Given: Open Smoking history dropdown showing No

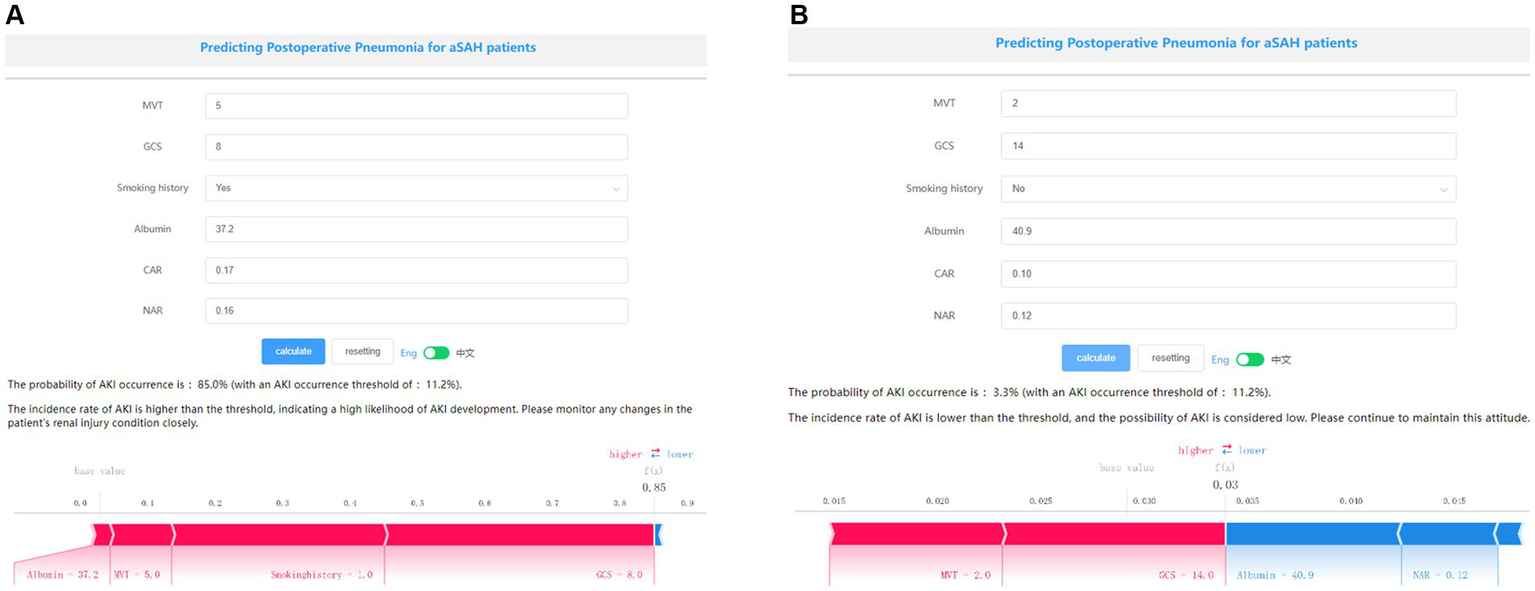Looking at the screenshot, I should (1227, 188).
